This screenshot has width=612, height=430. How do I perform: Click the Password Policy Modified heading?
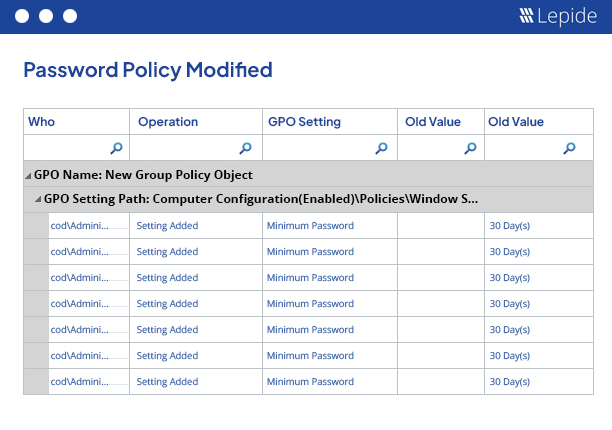[148, 70]
